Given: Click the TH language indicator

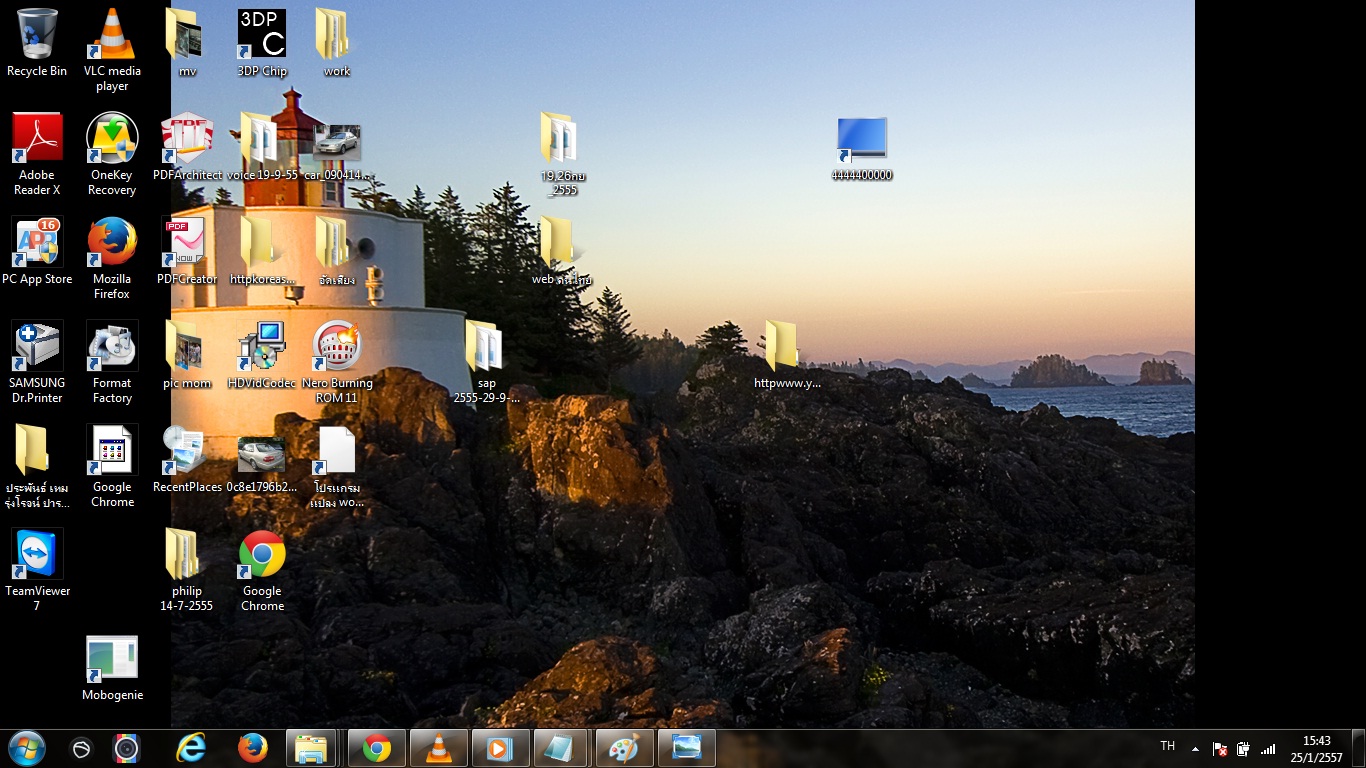Looking at the screenshot, I should 1167,746.
